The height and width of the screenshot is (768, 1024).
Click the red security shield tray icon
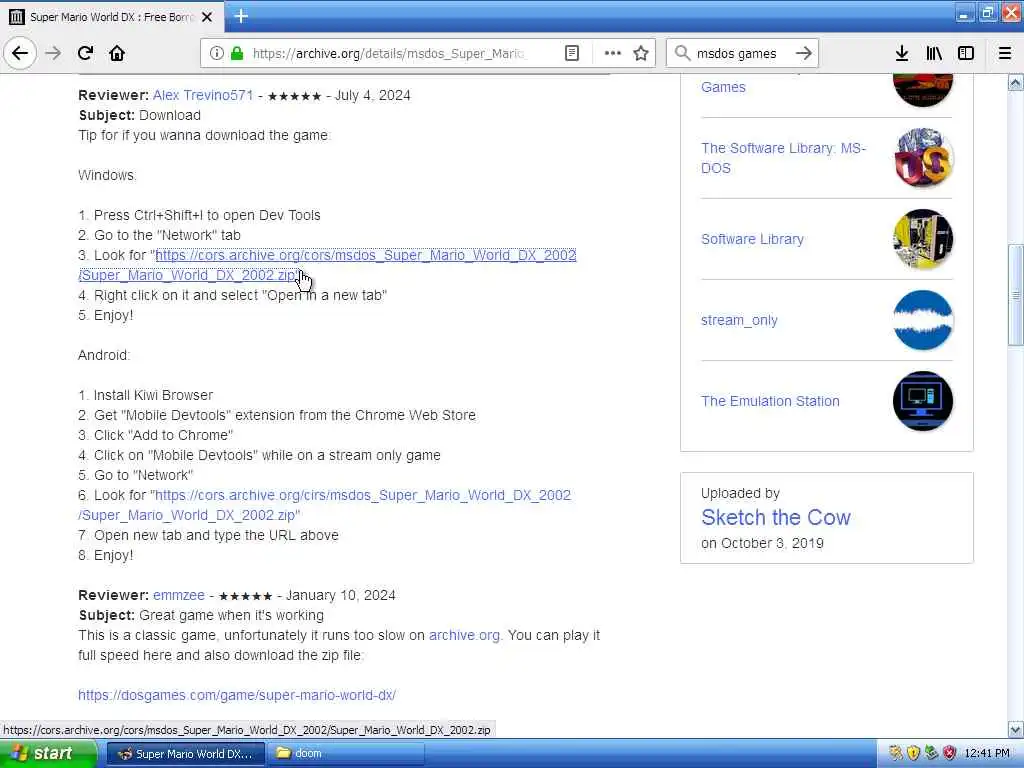pos(950,754)
